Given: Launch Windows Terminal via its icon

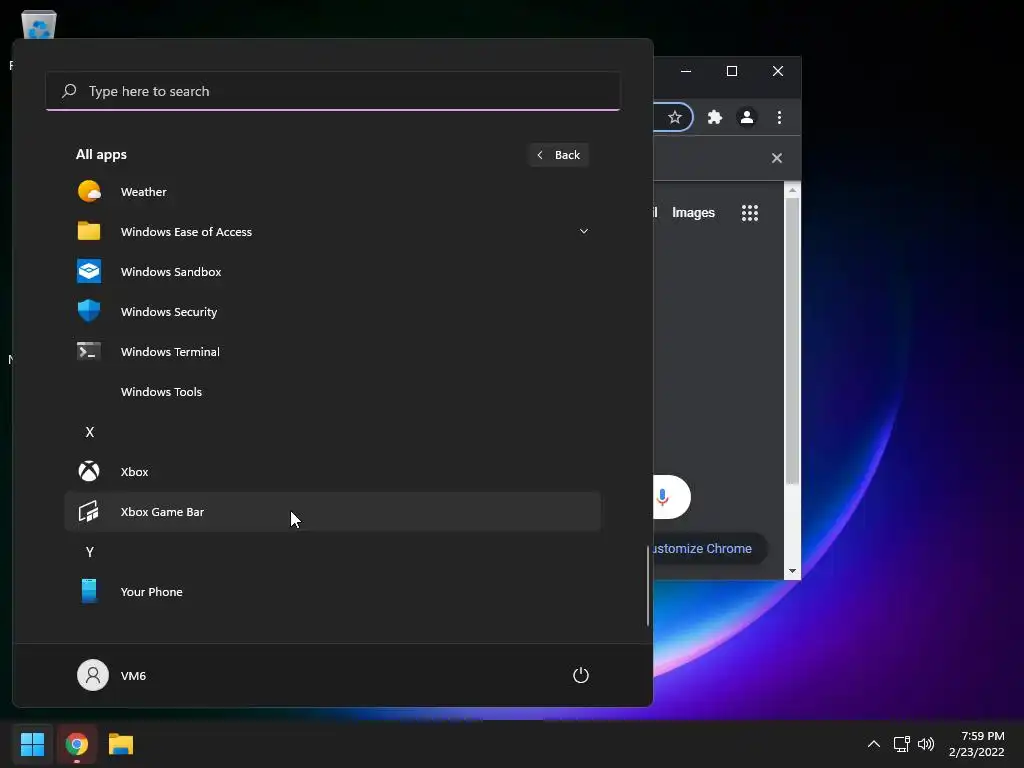Looking at the screenshot, I should [89, 351].
